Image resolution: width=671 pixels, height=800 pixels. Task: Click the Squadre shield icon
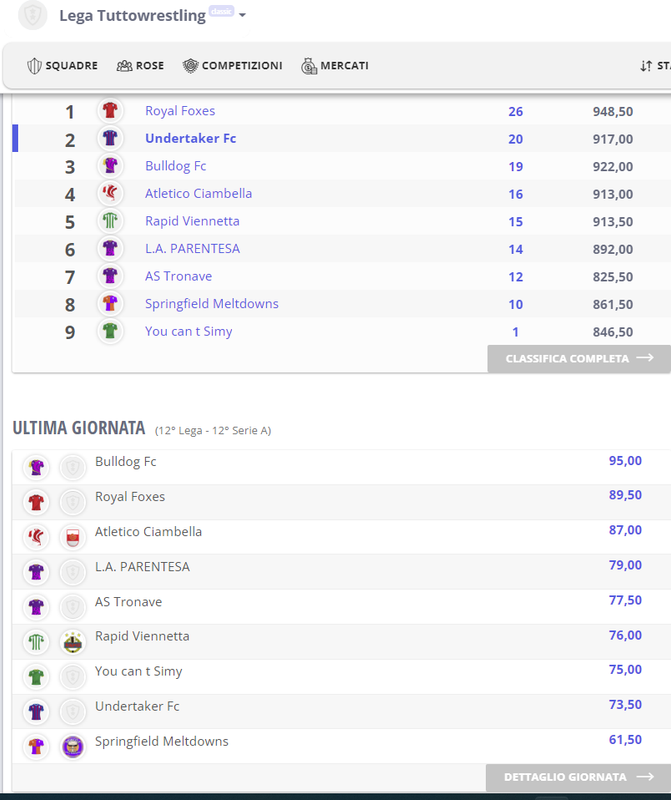click(x=34, y=66)
